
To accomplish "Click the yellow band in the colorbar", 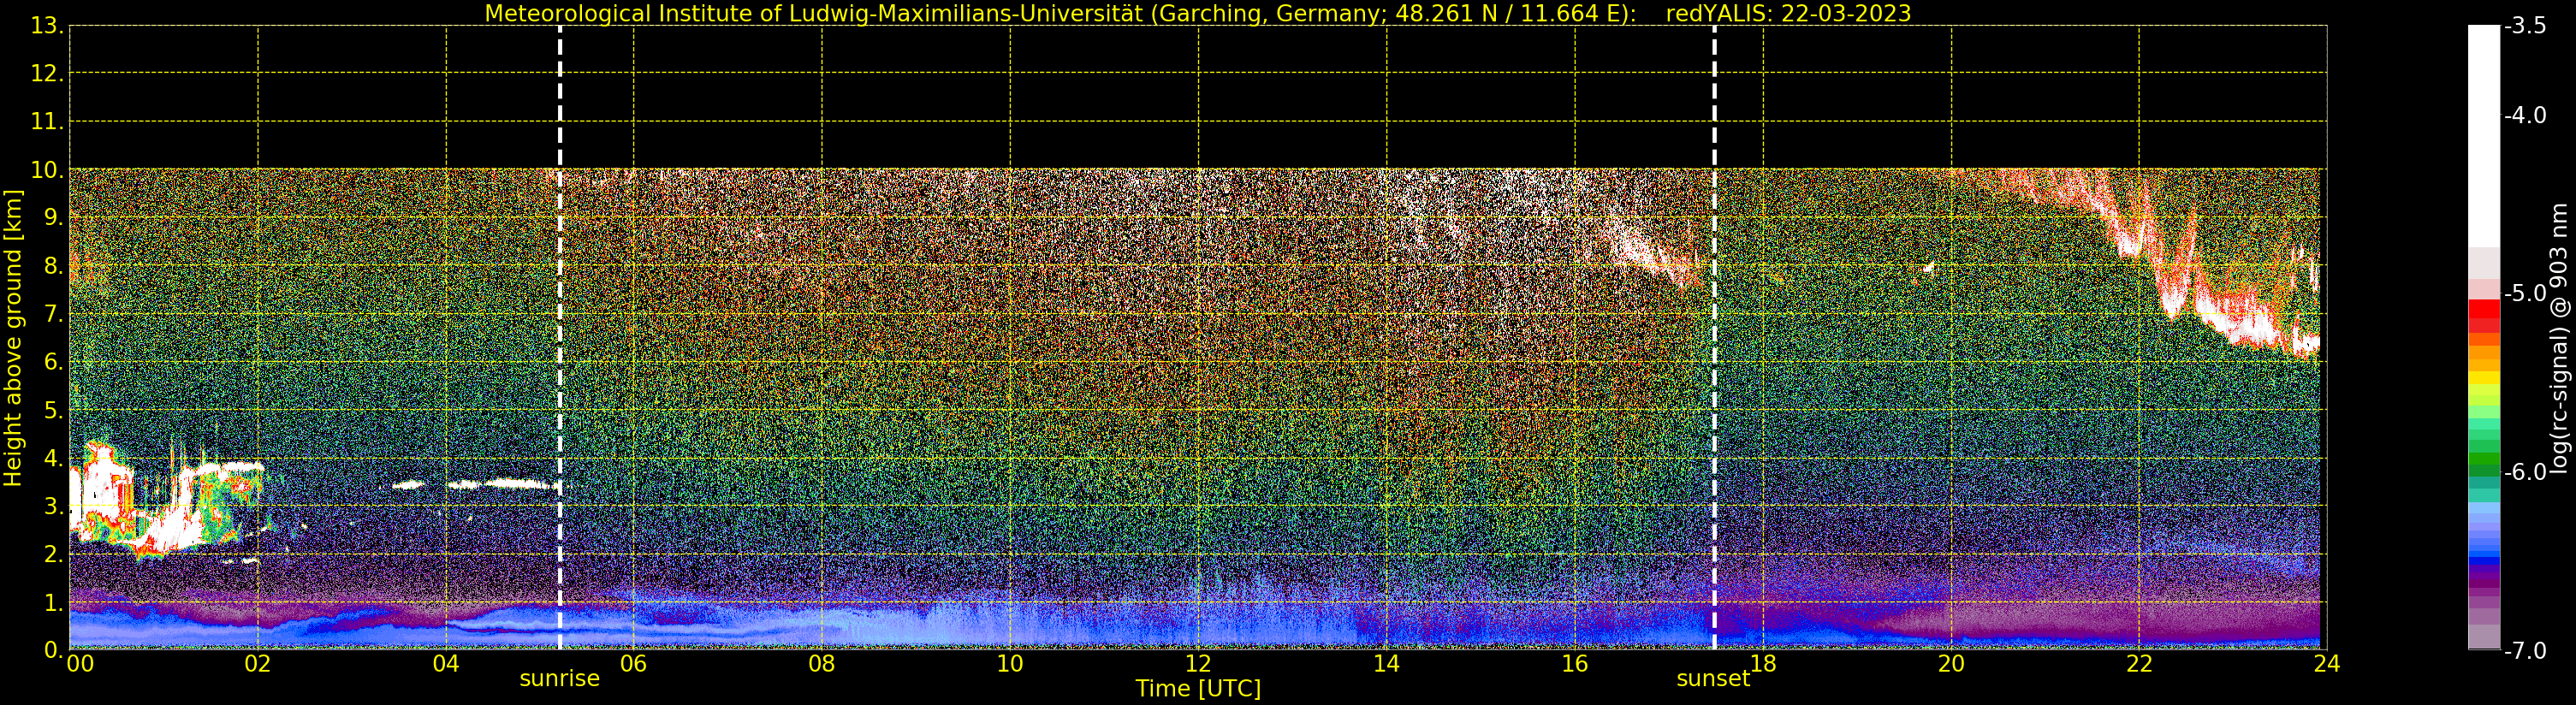I will pos(2483,379).
